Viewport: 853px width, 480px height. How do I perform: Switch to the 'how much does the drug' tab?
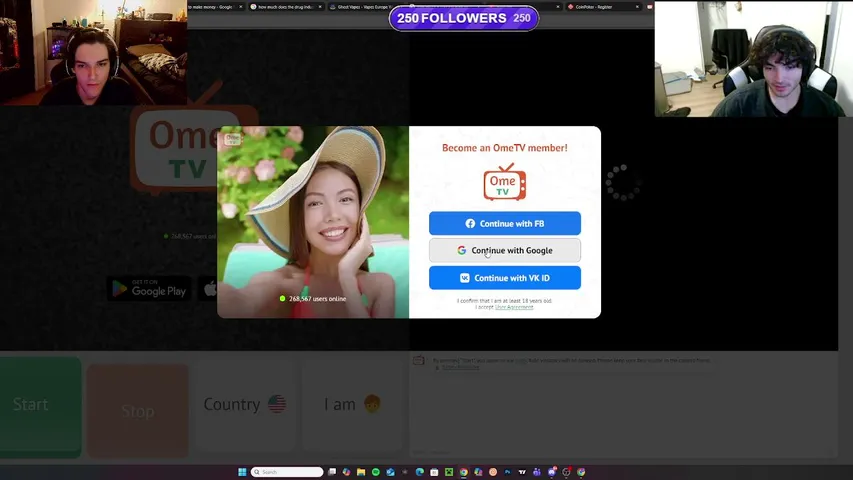(285, 7)
